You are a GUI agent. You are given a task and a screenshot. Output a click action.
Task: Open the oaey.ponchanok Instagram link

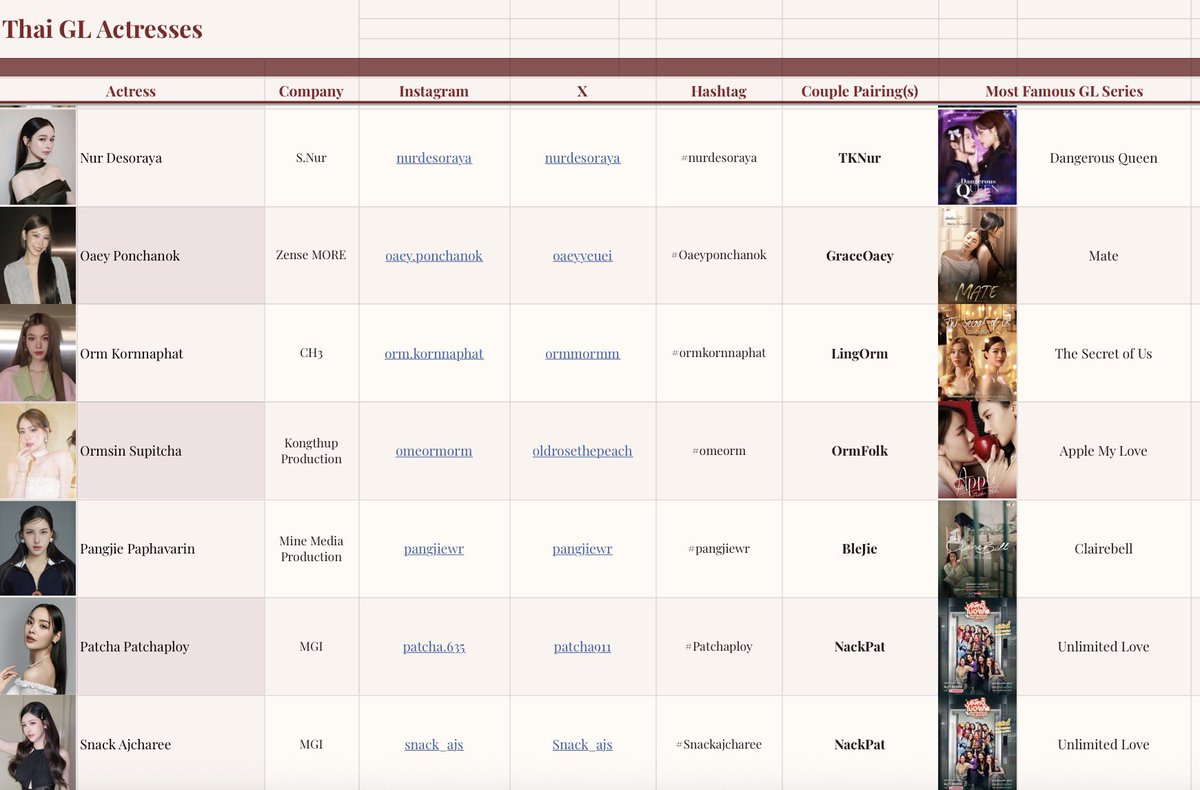point(433,255)
